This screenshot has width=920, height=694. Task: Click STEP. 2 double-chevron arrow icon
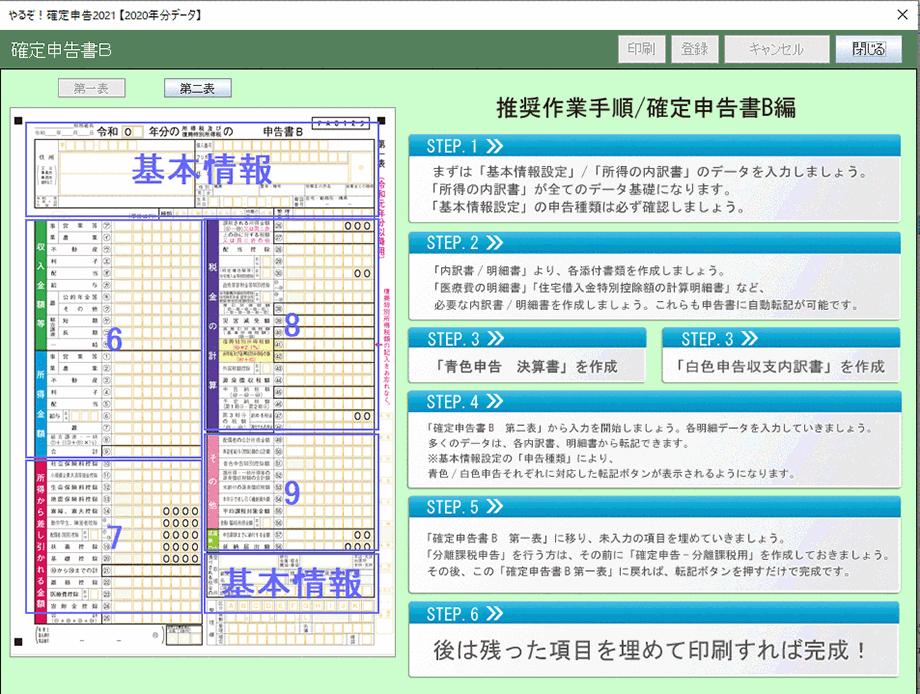tap(495, 242)
